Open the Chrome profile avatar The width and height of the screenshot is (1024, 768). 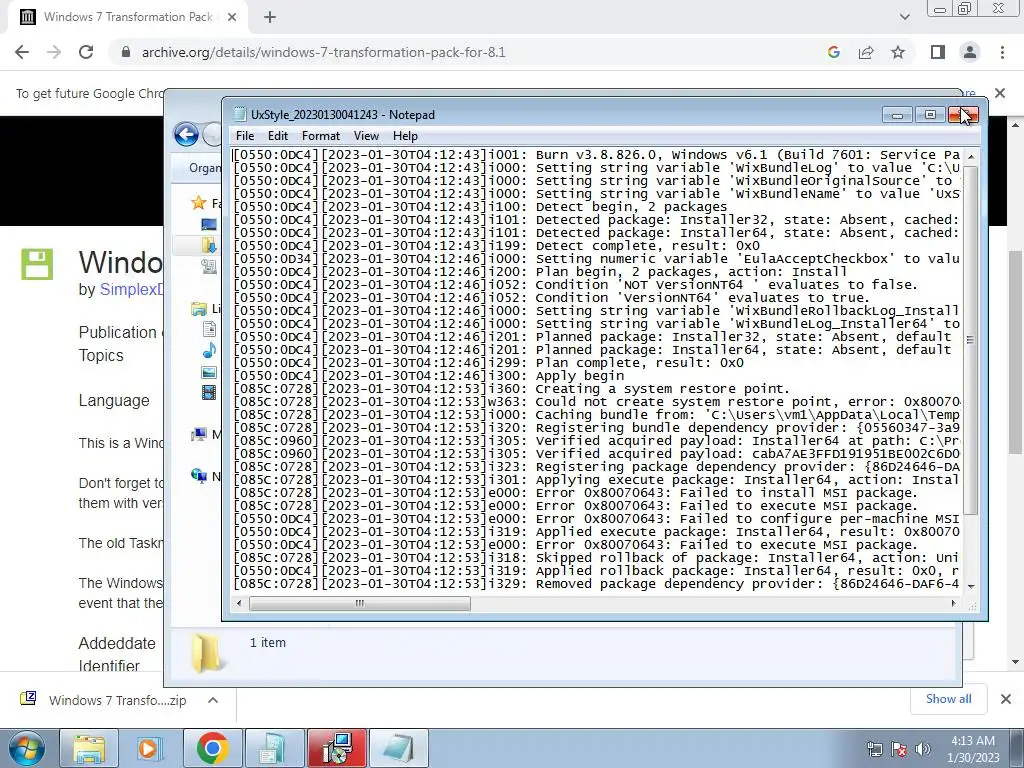point(970,52)
